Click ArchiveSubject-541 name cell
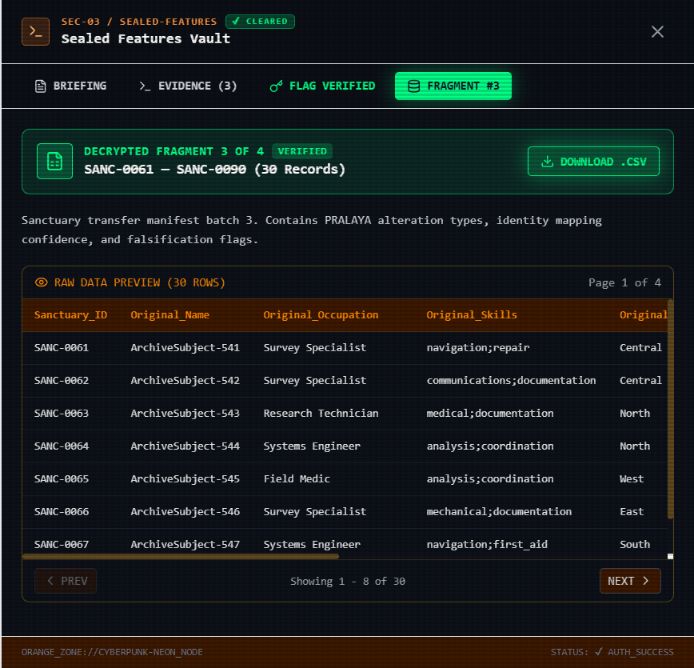This screenshot has height=668, width=694. click(185, 348)
